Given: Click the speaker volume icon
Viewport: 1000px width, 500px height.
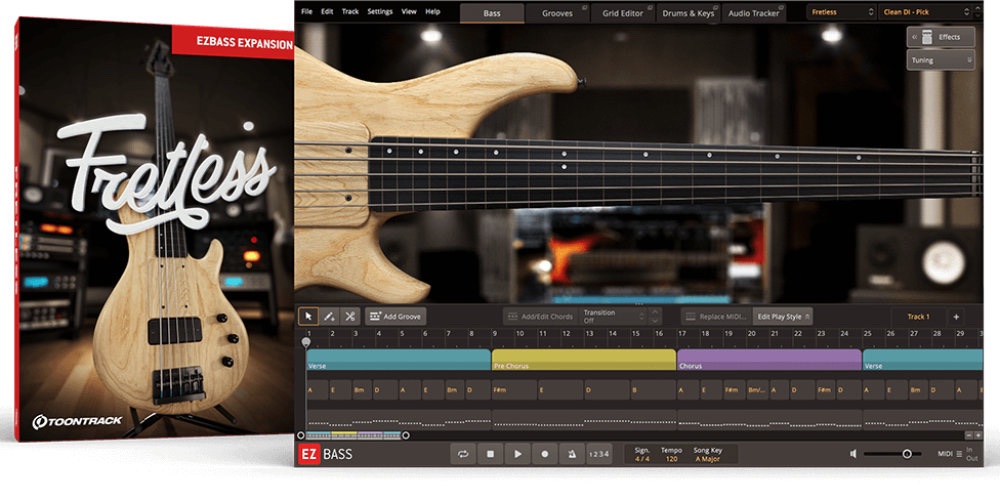Looking at the screenshot, I should pos(853,454).
